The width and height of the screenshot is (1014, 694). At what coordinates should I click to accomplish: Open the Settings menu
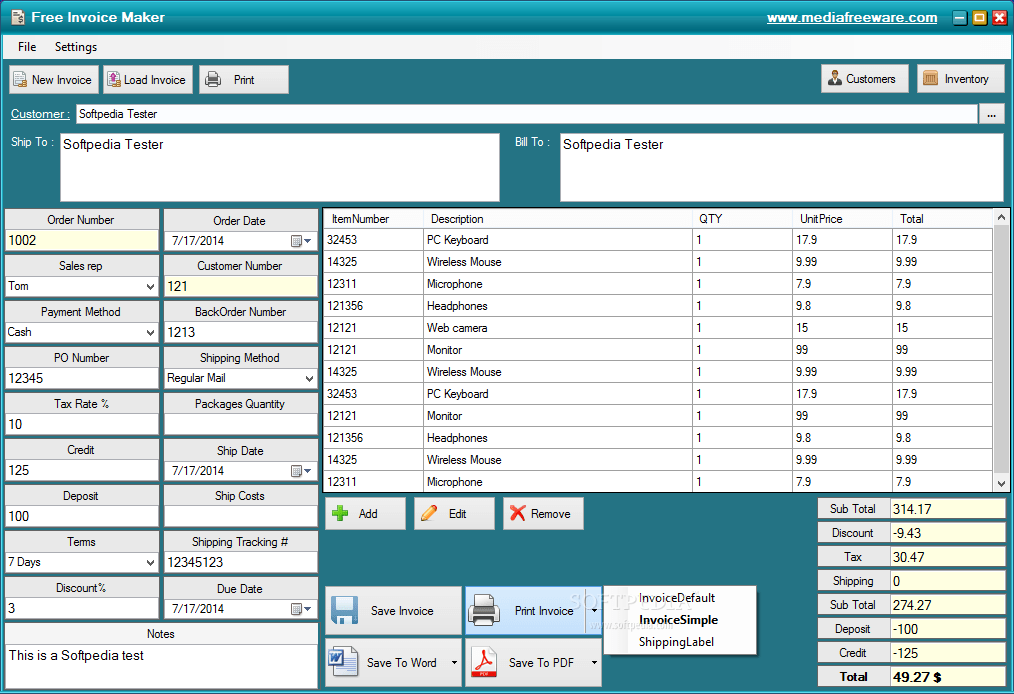pyautogui.click(x=75, y=47)
